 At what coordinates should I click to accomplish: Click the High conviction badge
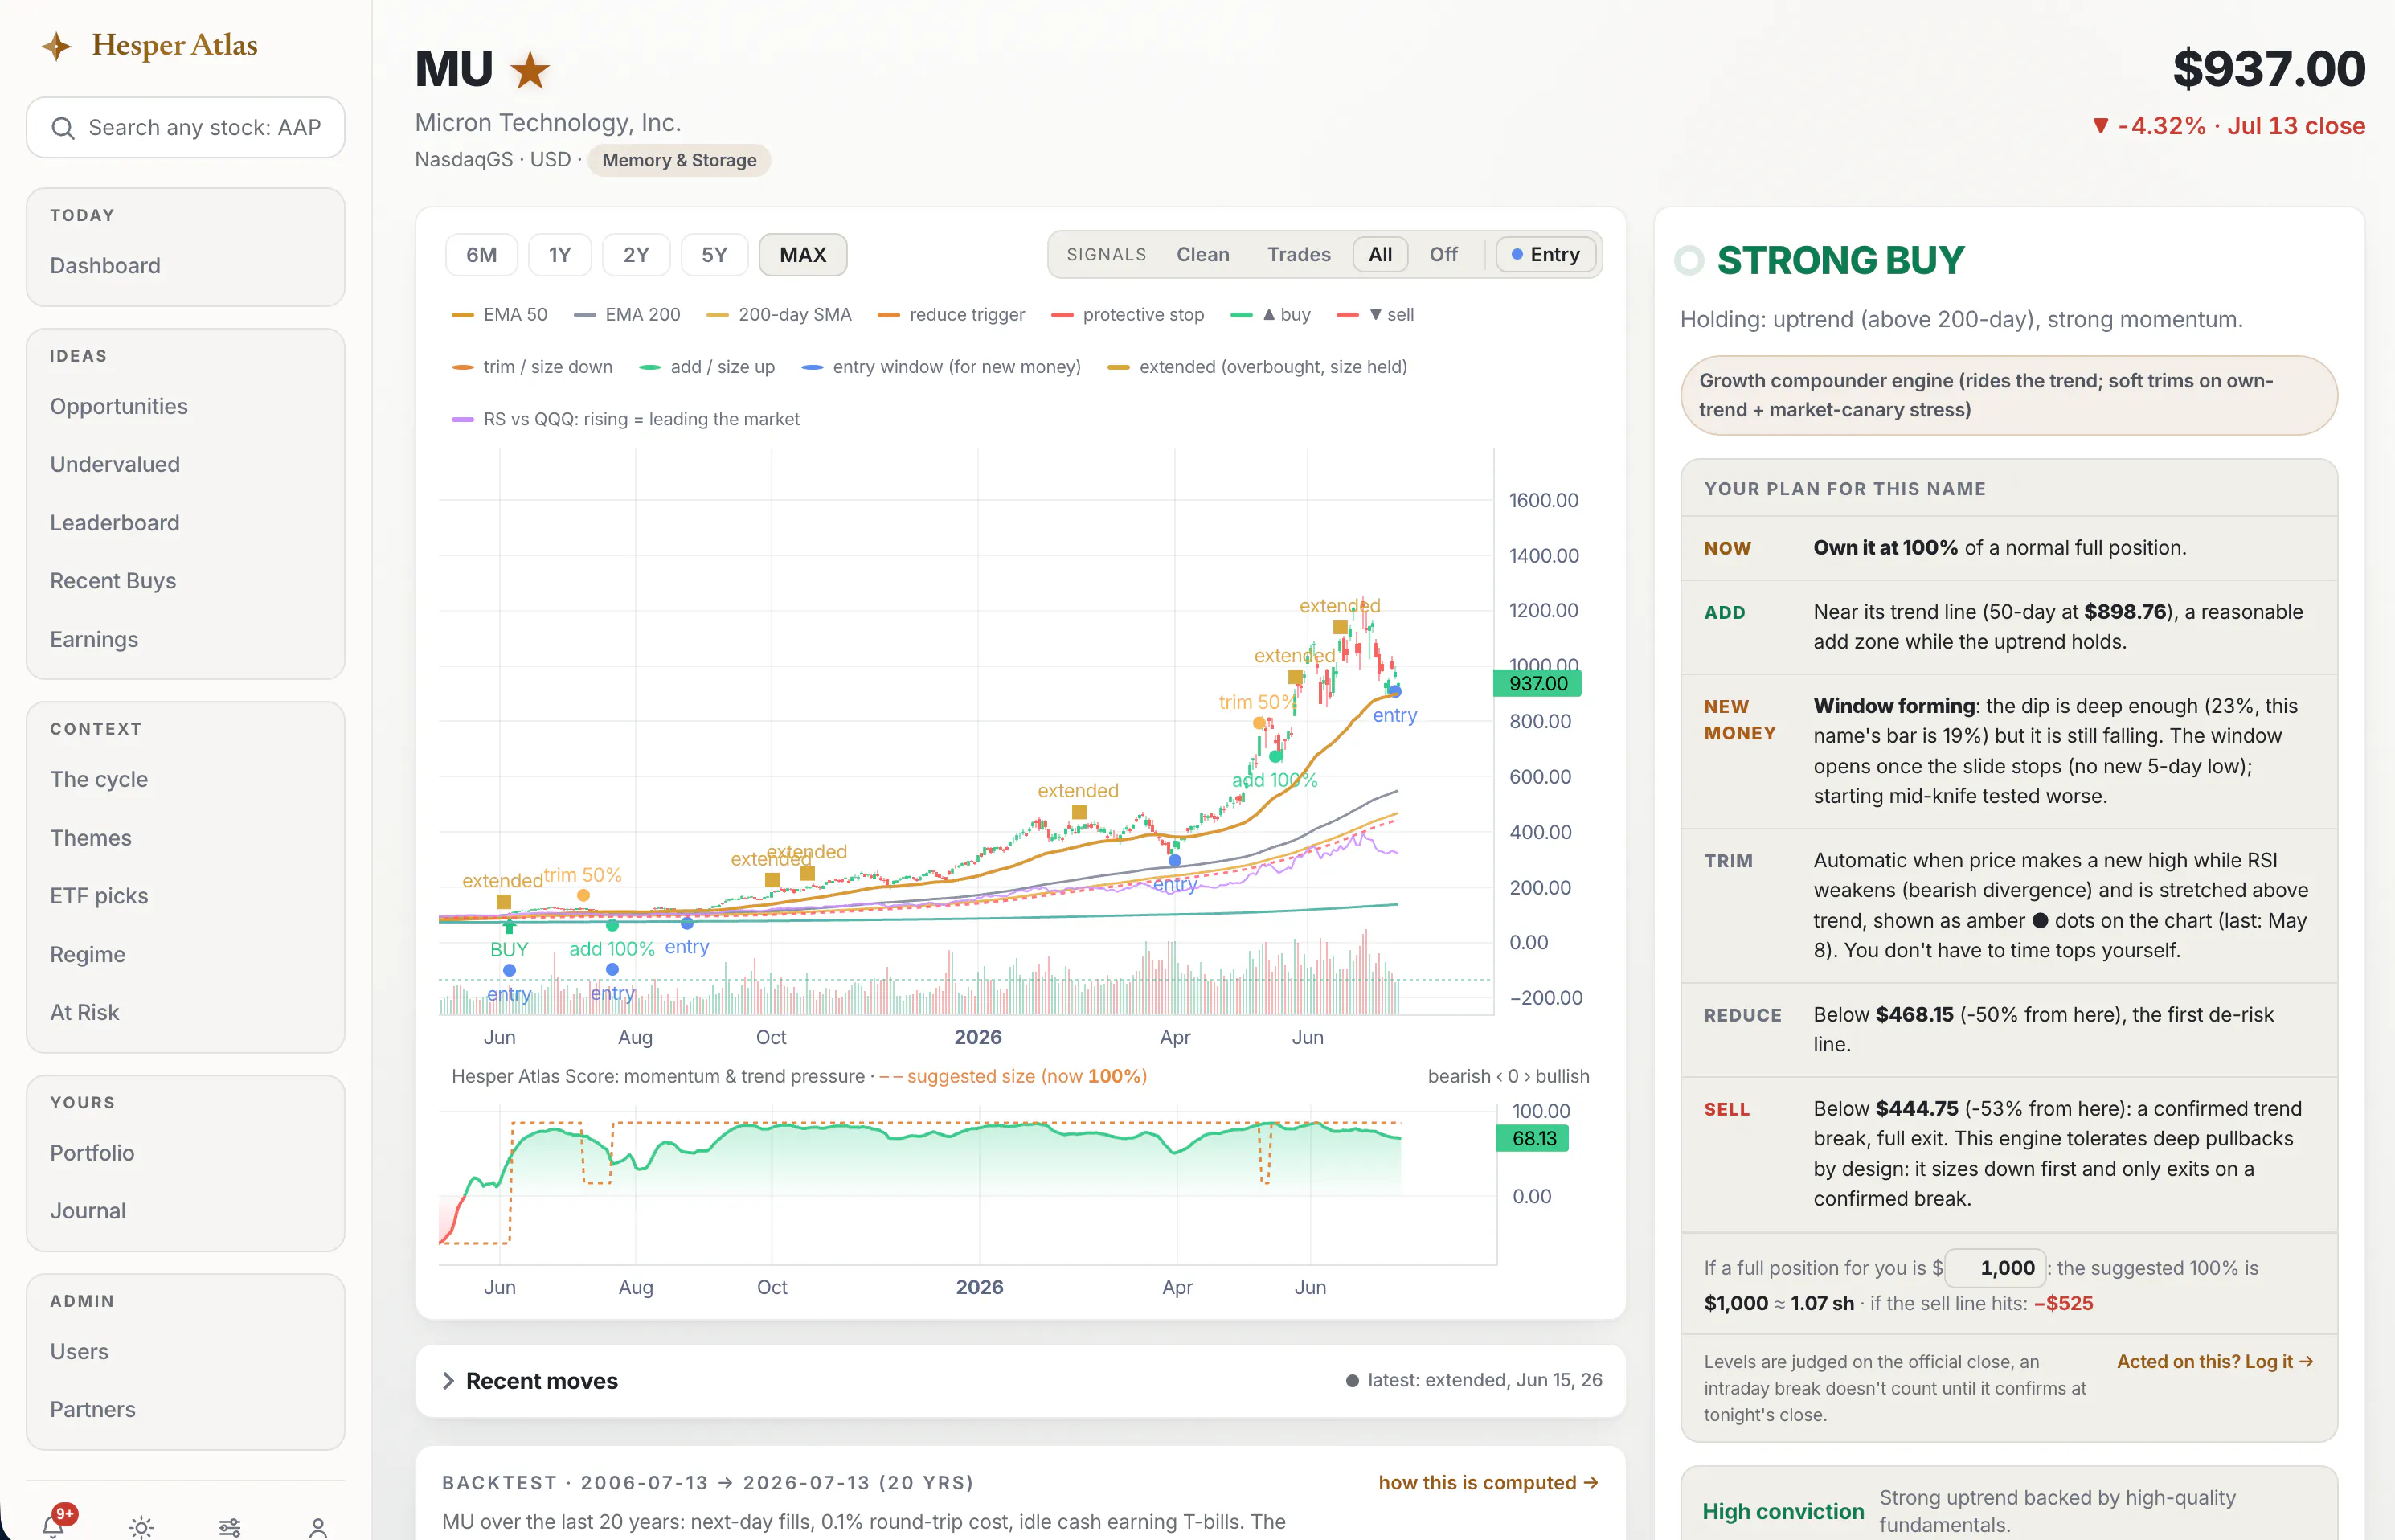1783,1511
